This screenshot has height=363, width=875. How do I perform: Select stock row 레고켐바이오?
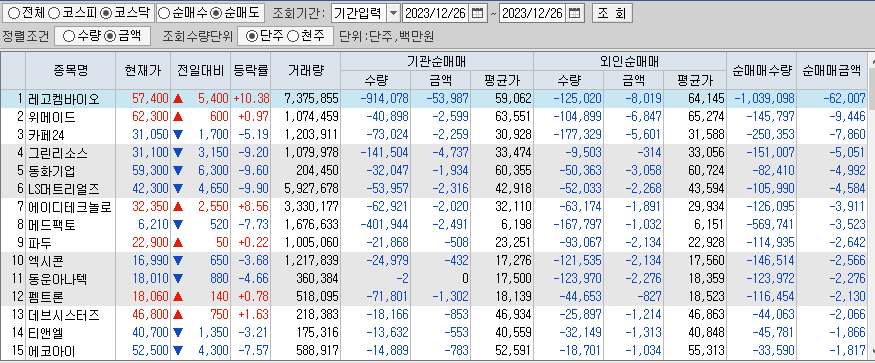(x=433, y=99)
